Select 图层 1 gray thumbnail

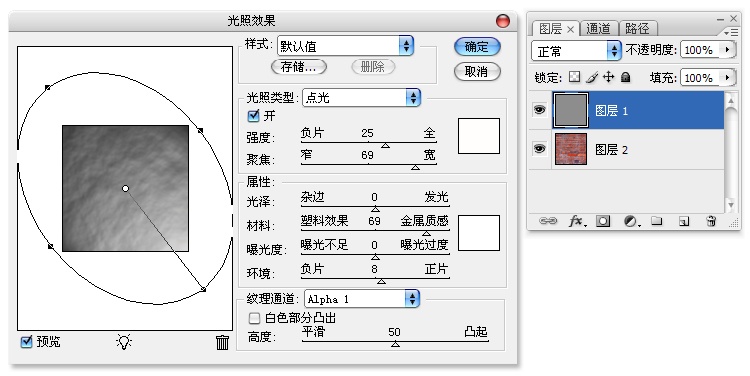[571, 110]
